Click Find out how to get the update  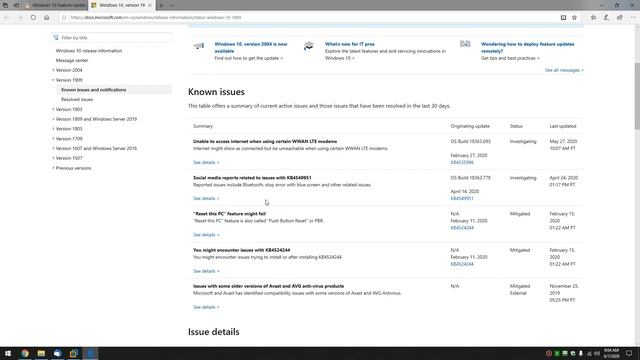249,58
